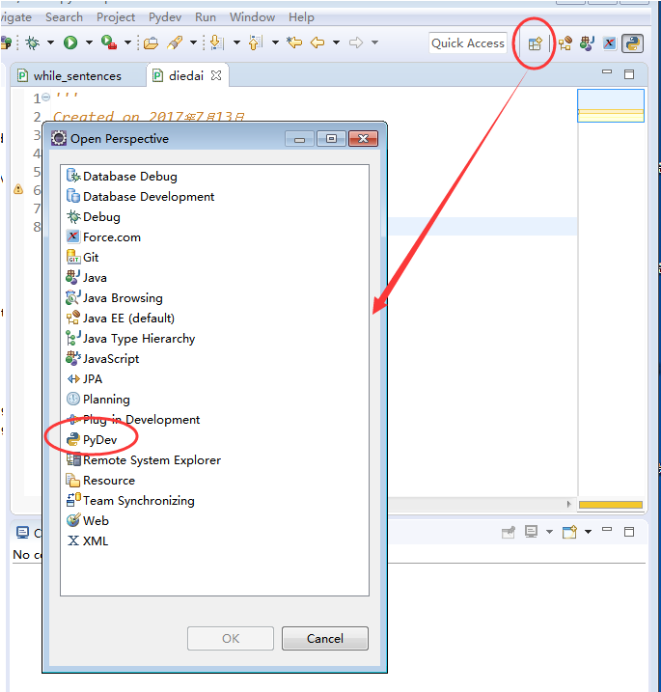Click the Pin Console icon
Viewport: 661px width, 692px height.
click(x=508, y=532)
